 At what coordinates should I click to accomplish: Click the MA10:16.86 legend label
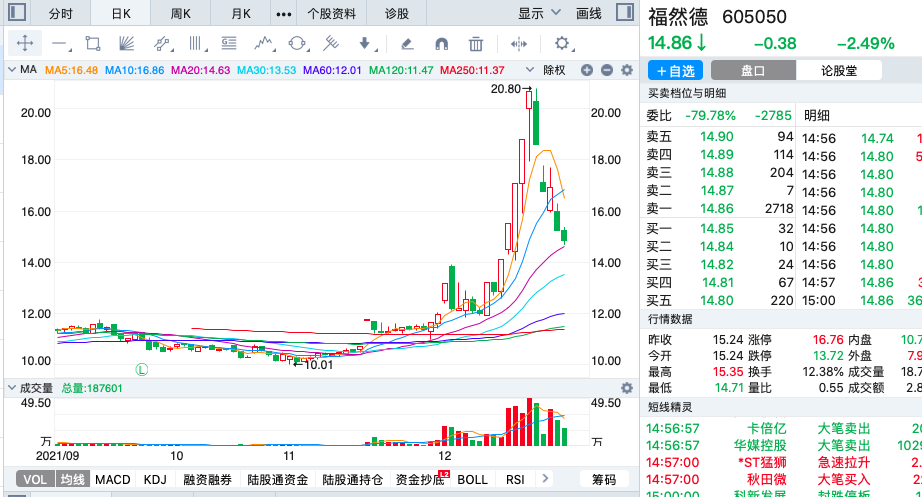pyautogui.click(x=134, y=71)
